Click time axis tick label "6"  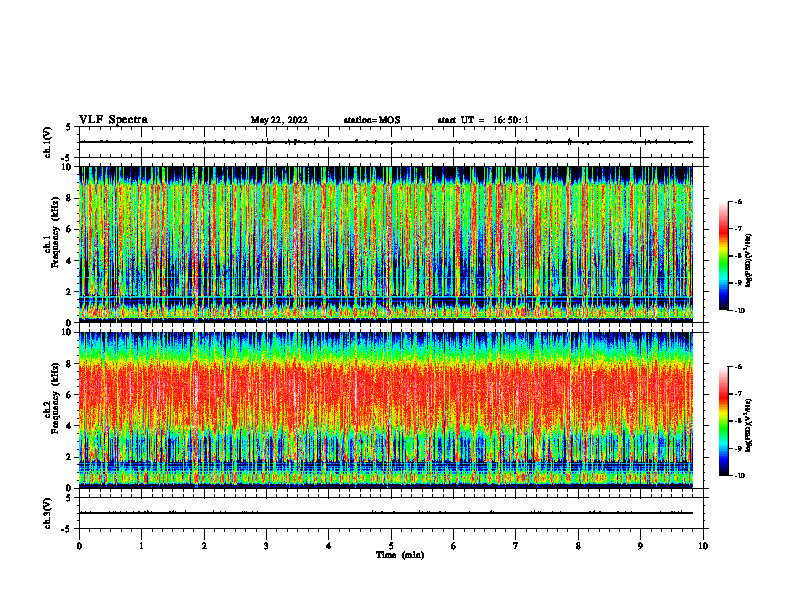coord(454,546)
